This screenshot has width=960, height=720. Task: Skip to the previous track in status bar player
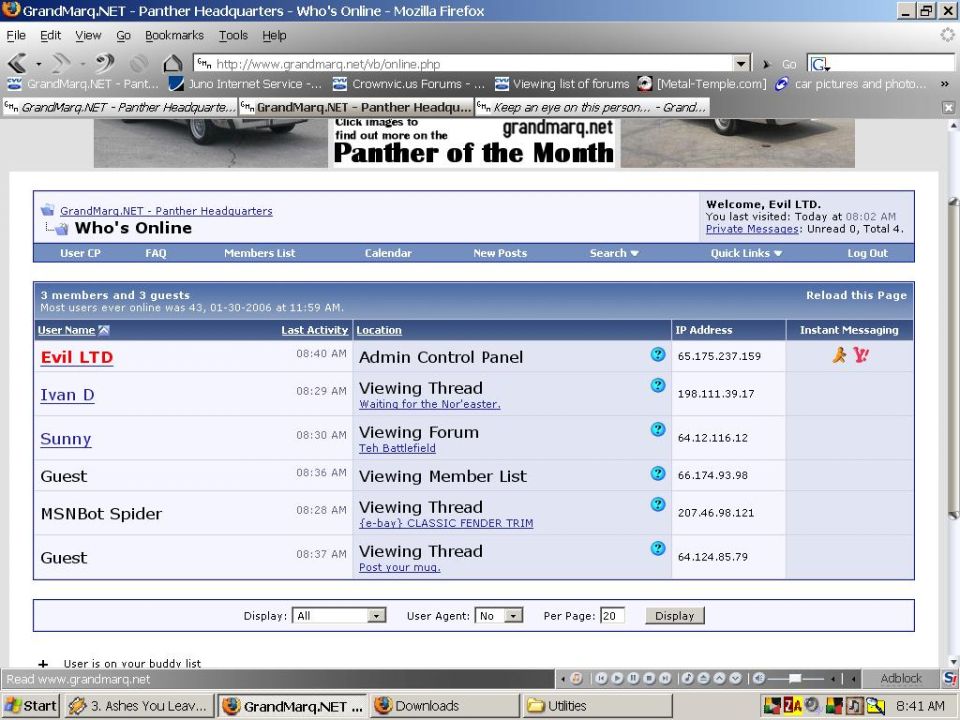pyautogui.click(x=601, y=678)
